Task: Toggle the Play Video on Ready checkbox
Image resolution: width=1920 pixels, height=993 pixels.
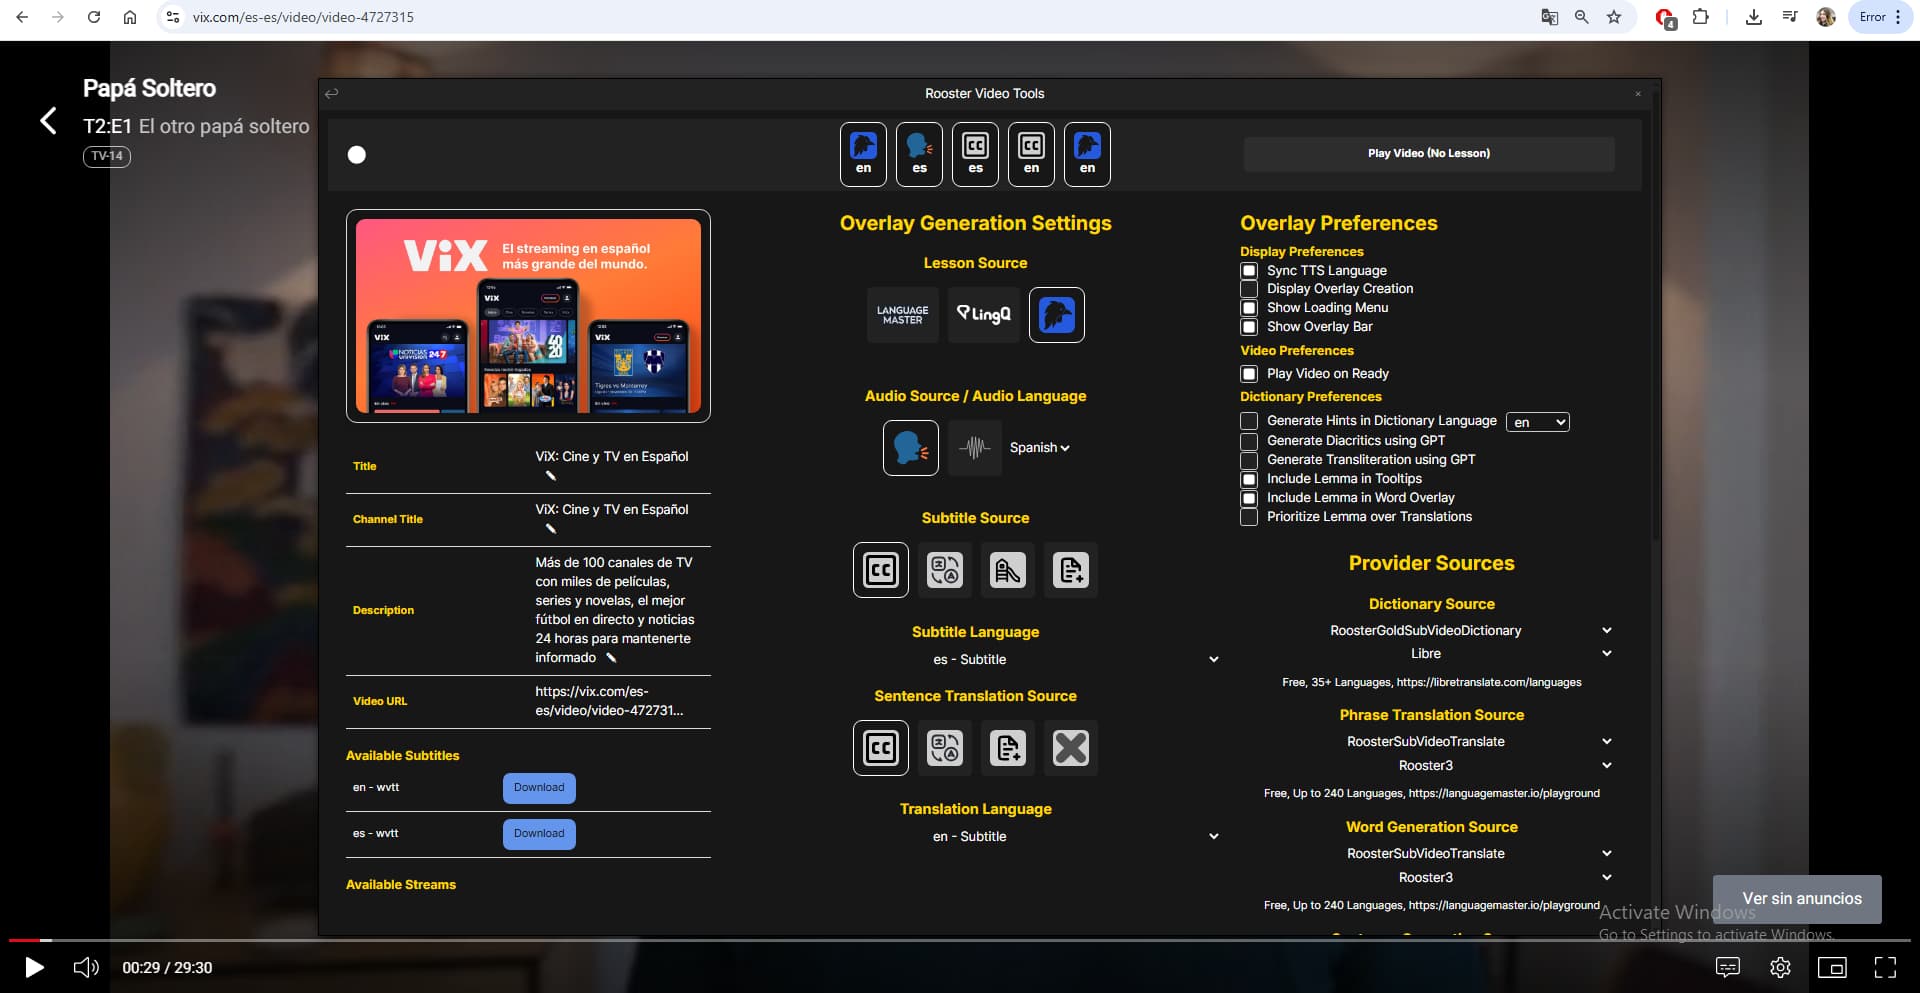Action: click(x=1249, y=374)
